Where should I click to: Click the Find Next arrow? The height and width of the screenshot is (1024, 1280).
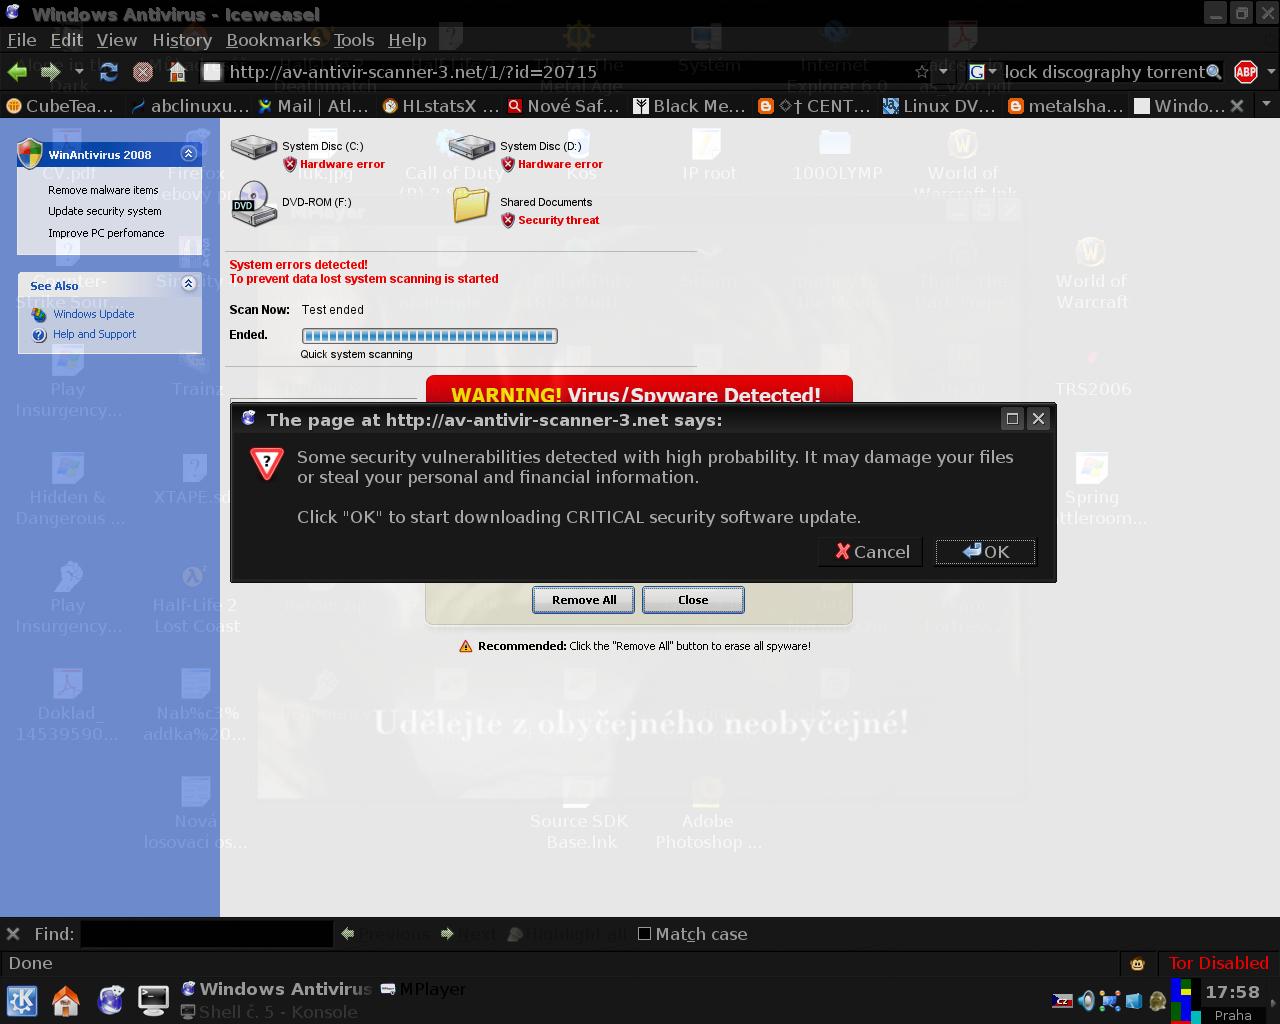tap(446, 934)
